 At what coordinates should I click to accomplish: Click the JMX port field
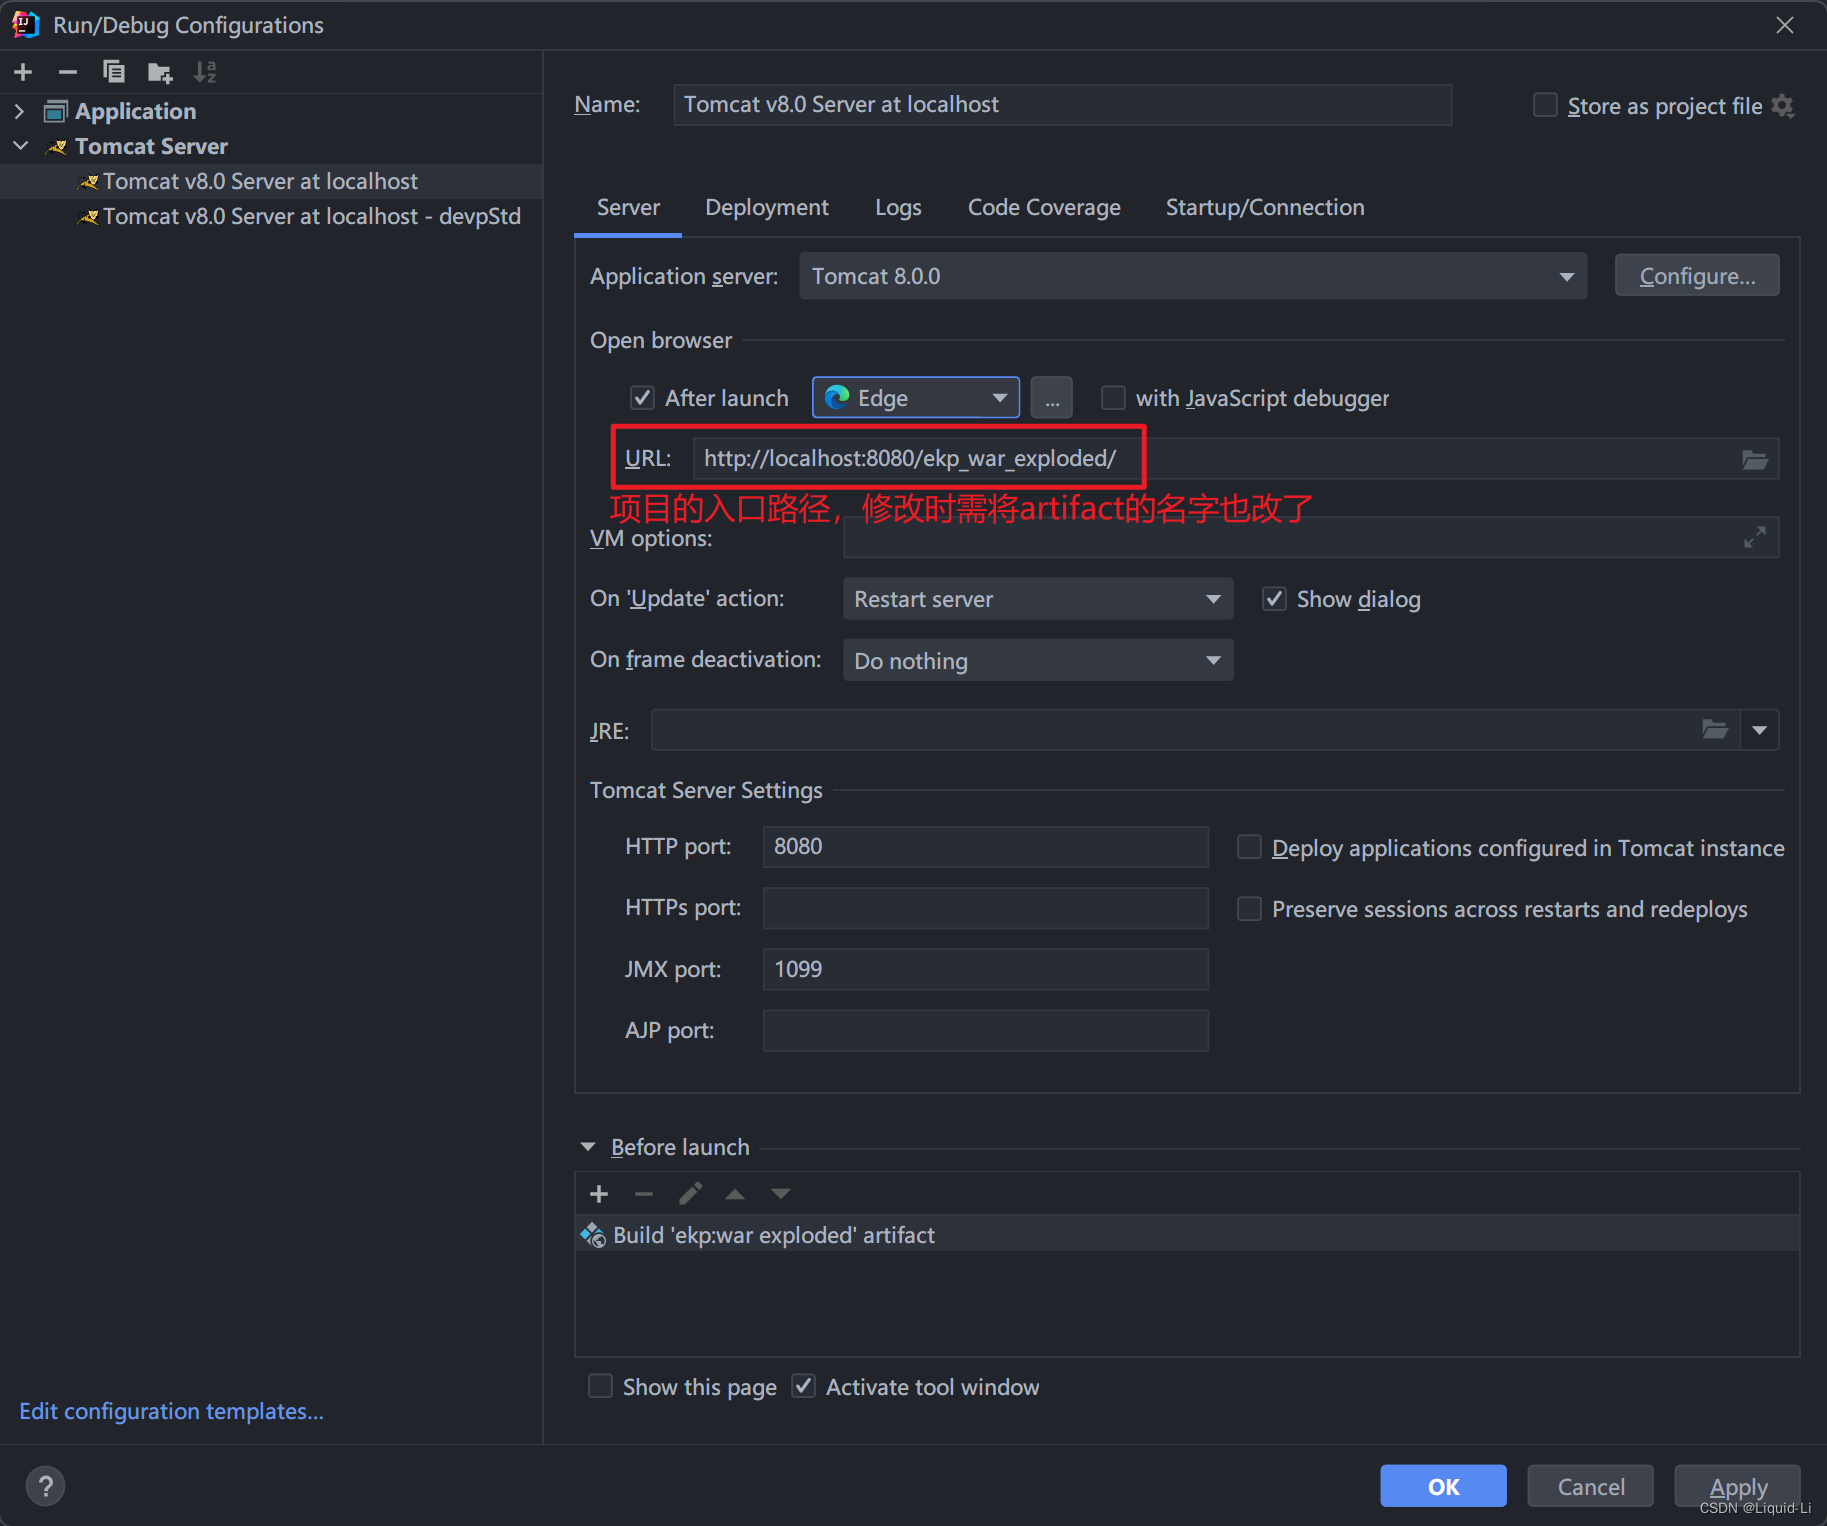click(x=985, y=969)
